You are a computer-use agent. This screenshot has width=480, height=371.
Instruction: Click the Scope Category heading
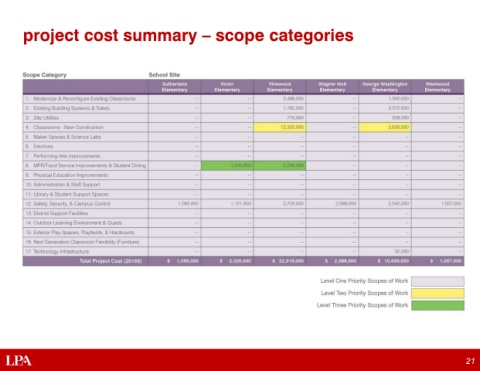pyautogui.click(x=45, y=75)
